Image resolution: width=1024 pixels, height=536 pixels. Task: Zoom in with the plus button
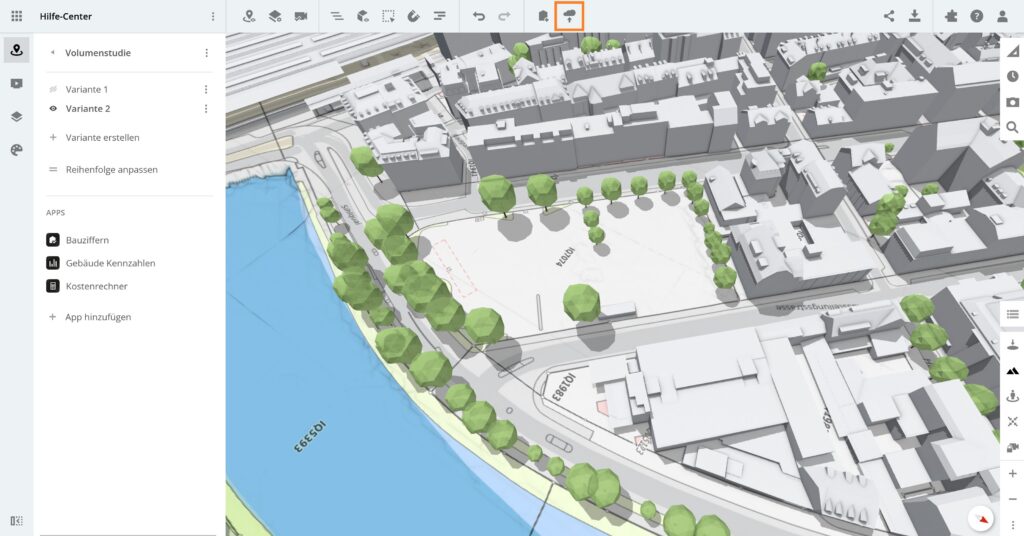[x=1012, y=473]
